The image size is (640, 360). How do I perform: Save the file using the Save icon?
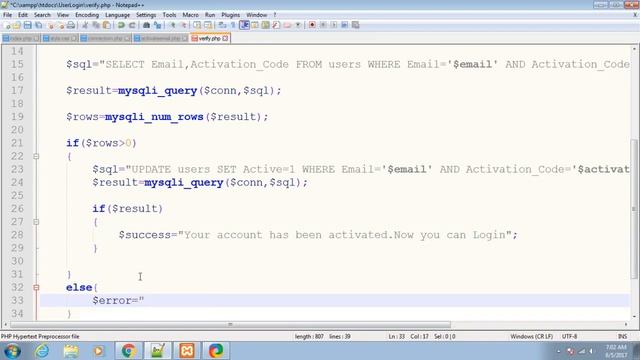coord(27,25)
